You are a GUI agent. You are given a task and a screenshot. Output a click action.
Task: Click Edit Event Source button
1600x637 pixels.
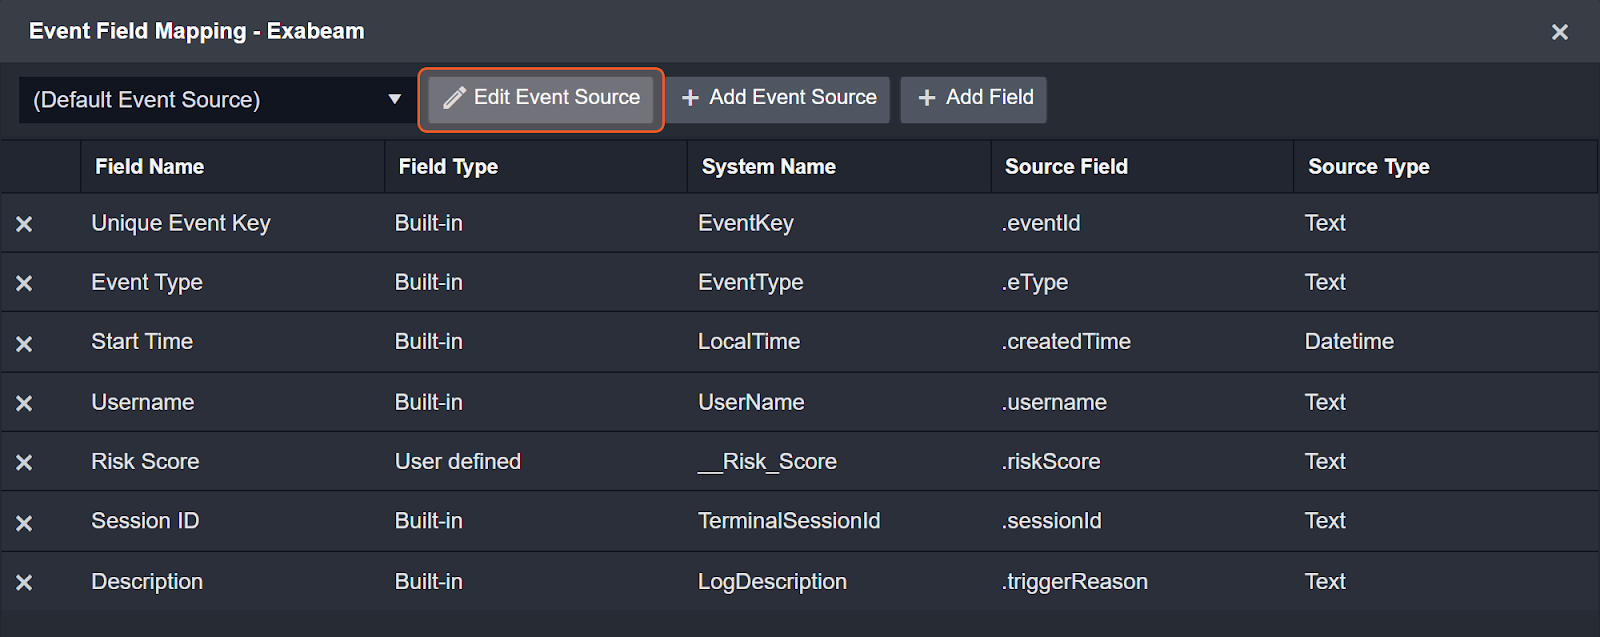pos(541,99)
